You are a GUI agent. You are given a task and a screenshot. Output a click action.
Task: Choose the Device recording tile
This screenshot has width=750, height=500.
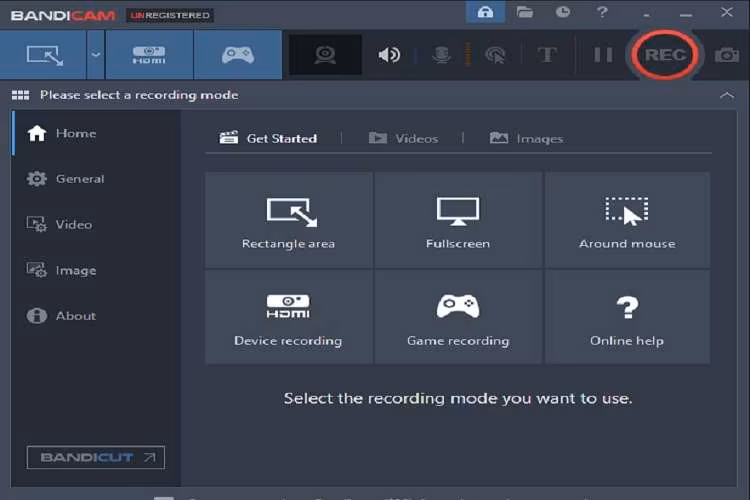pos(288,317)
